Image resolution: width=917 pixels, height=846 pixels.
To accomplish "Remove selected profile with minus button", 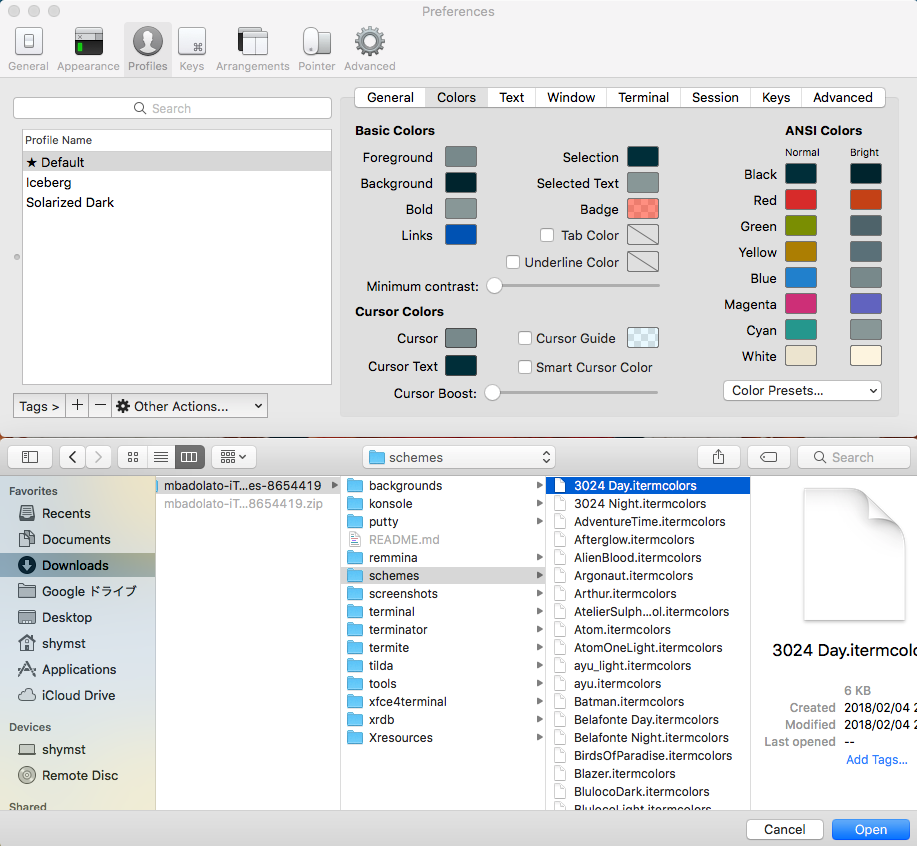I will 101,406.
